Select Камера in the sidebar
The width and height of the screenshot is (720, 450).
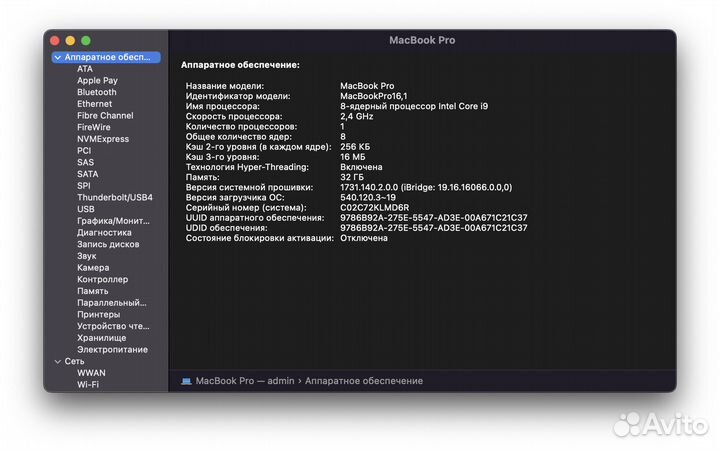93,268
